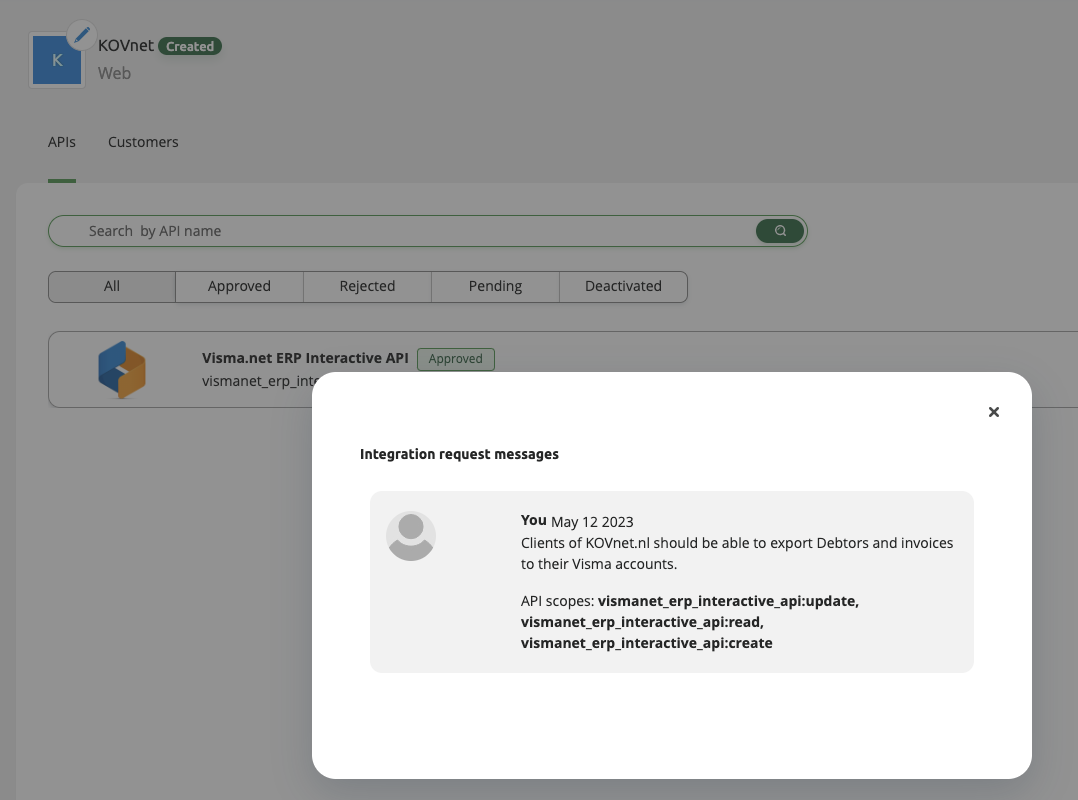Switch to the Customers tab
This screenshot has height=800, width=1078.
(x=143, y=142)
